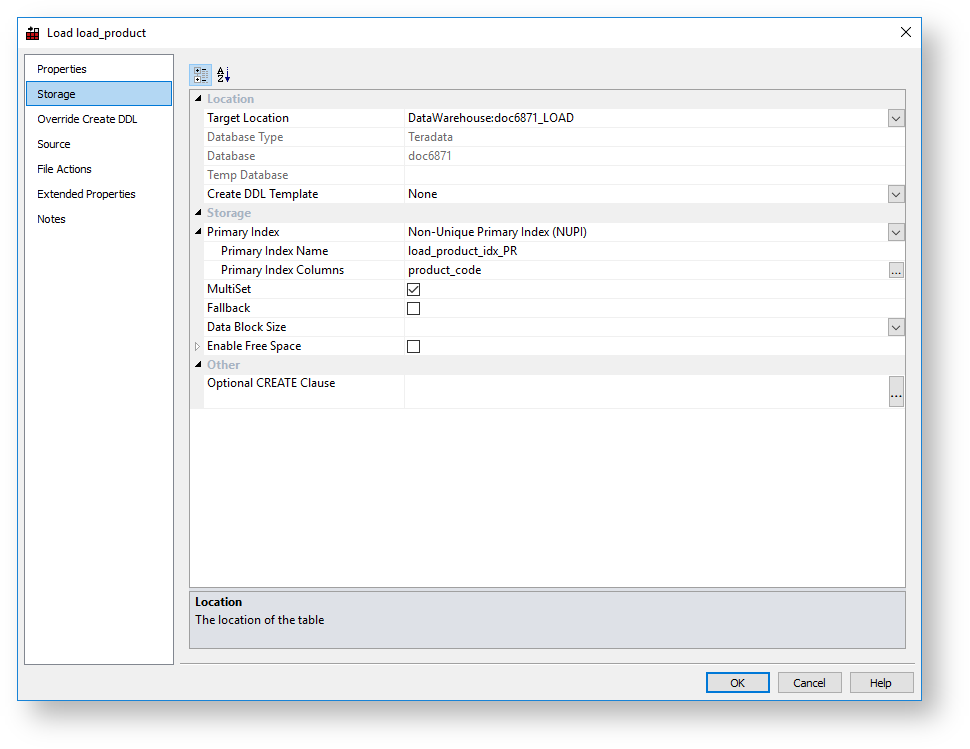970x749 pixels.
Task: Click the doc6871 database value
Action: click(429, 156)
